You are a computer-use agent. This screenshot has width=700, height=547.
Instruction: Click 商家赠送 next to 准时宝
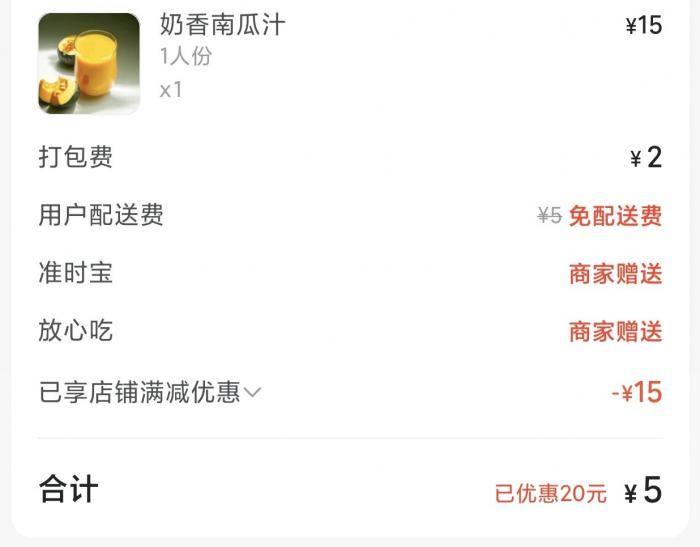[x=616, y=273]
